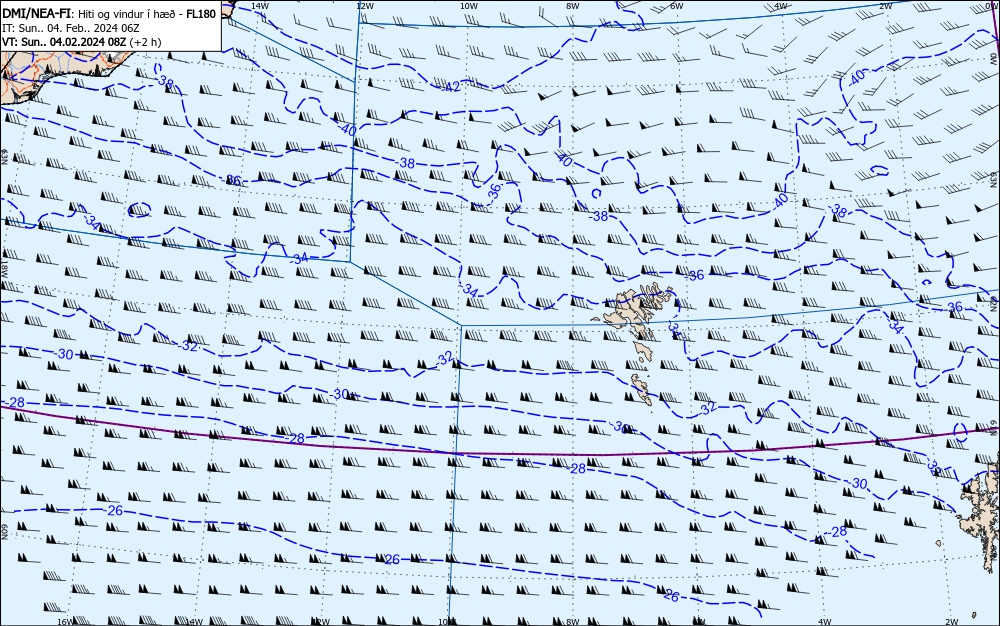Viewport: 1000px width, 626px height.
Task: Click the valid time line 'VT: Sun.. 04.02.2024 08Z (+2 h)'
Action: (x=82, y=42)
